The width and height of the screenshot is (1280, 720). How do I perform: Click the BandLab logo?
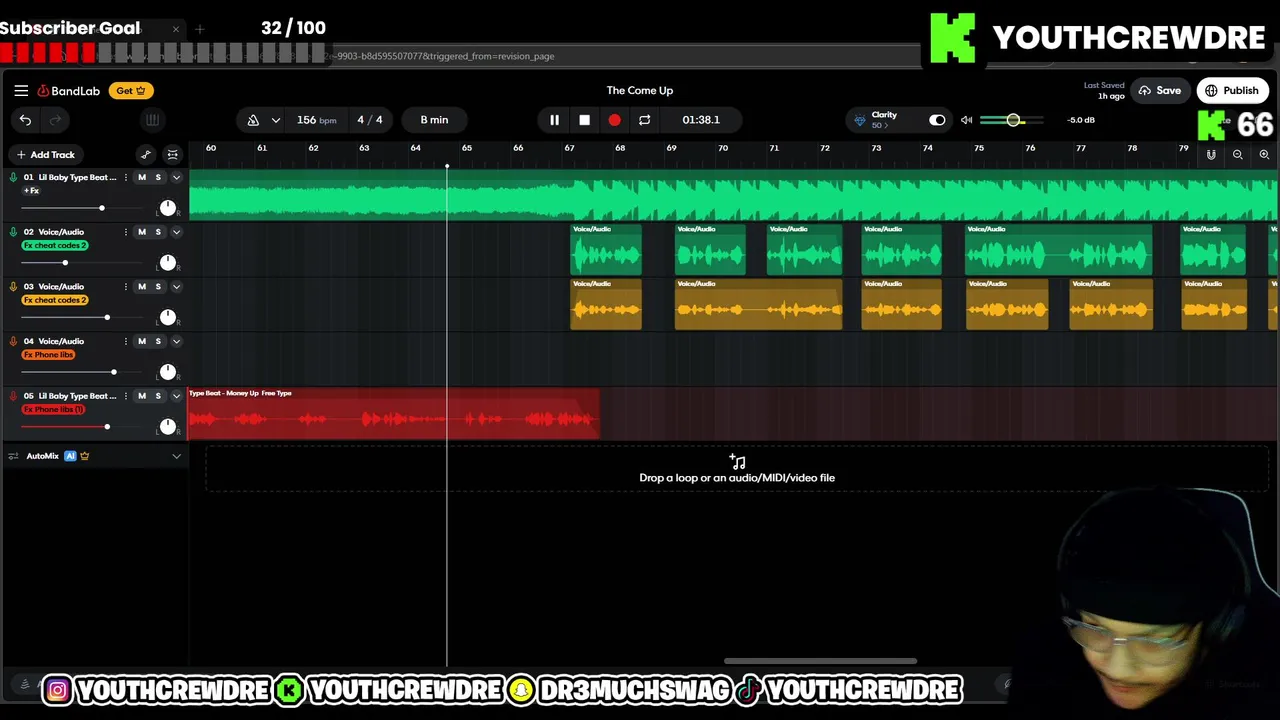pyautogui.click(x=69, y=91)
